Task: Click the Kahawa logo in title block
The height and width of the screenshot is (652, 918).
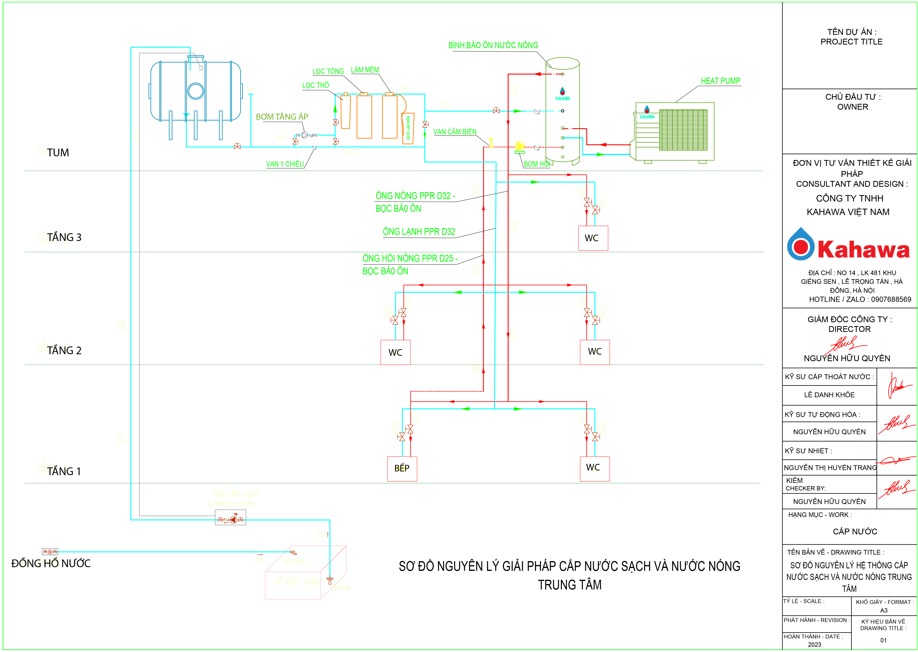Action: (x=848, y=249)
